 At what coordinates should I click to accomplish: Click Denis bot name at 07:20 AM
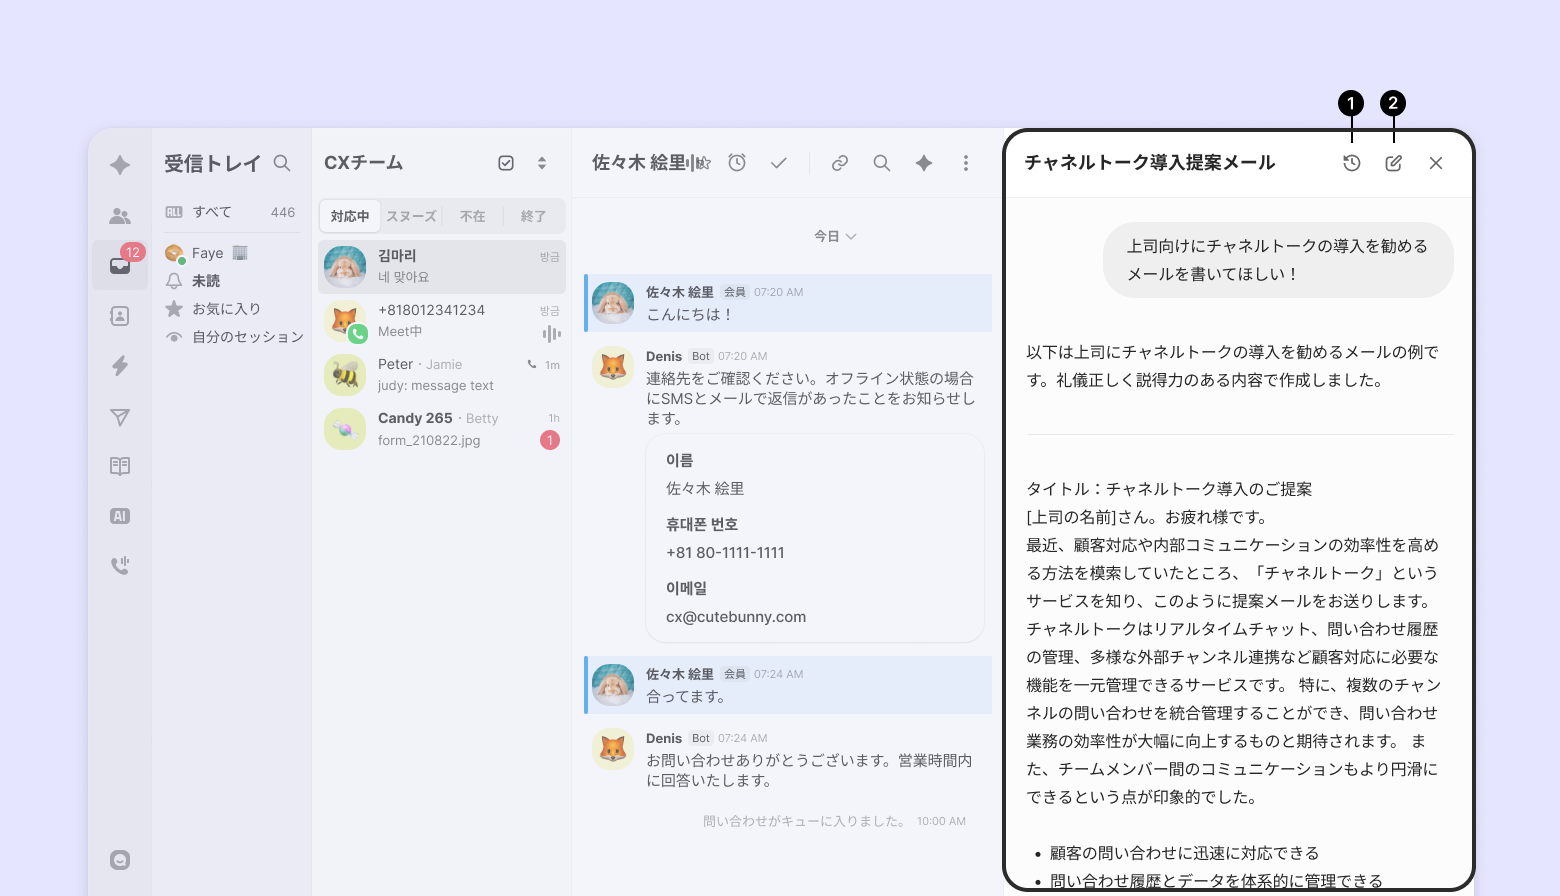click(x=664, y=356)
